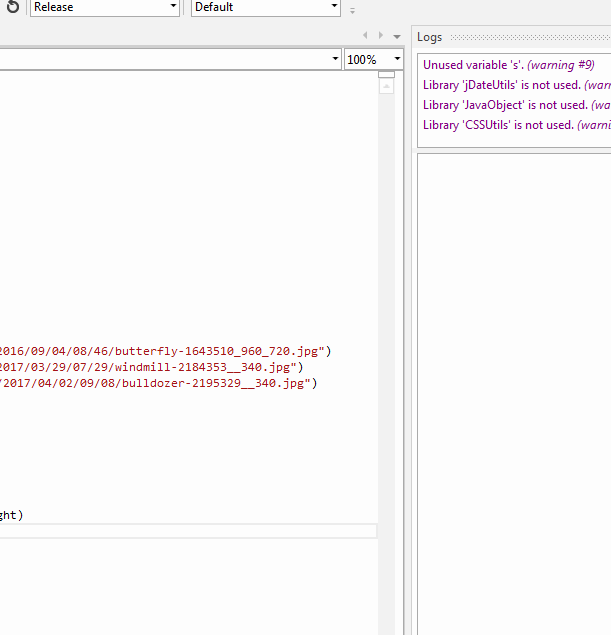Click the bulldozer-2195329__340.jpg code line
The image size is (611, 635).
click(158, 383)
